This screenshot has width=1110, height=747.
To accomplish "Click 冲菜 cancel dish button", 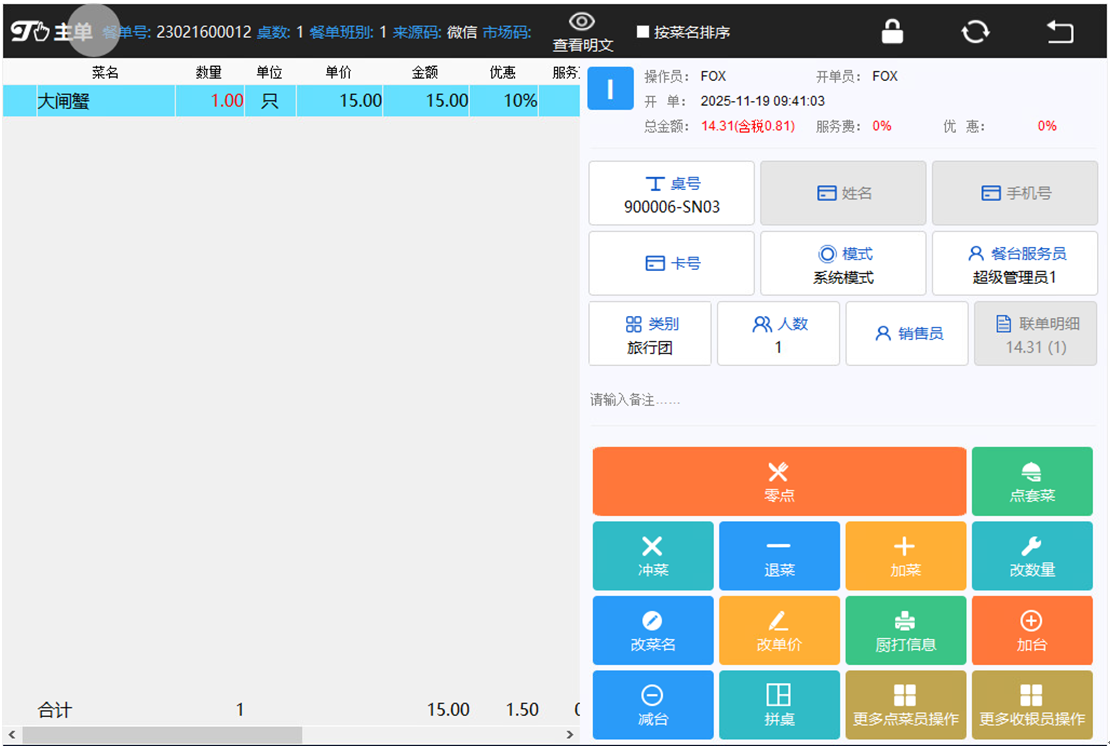I will click(653, 556).
